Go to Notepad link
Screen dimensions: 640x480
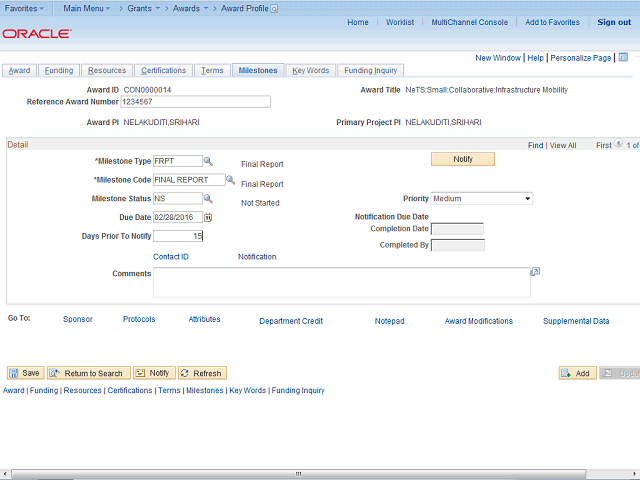click(389, 321)
